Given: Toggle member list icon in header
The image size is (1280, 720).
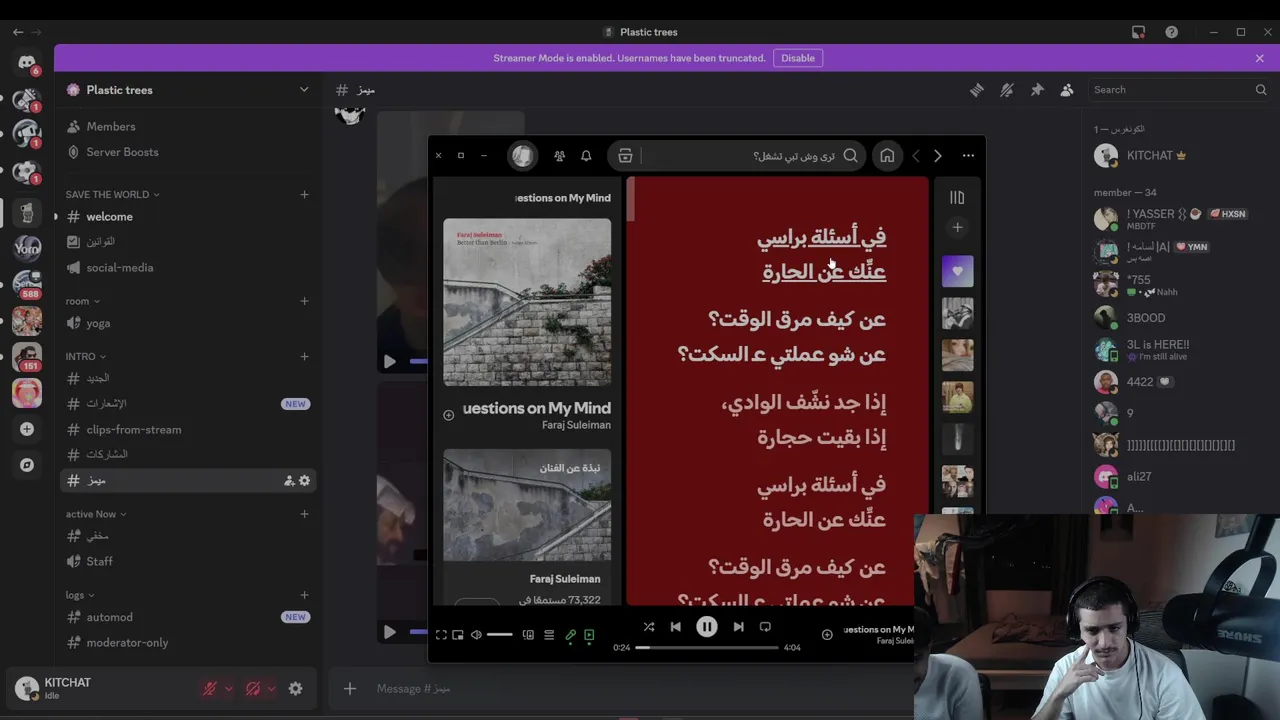Looking at the screenshot, I should coord(1067,90).
